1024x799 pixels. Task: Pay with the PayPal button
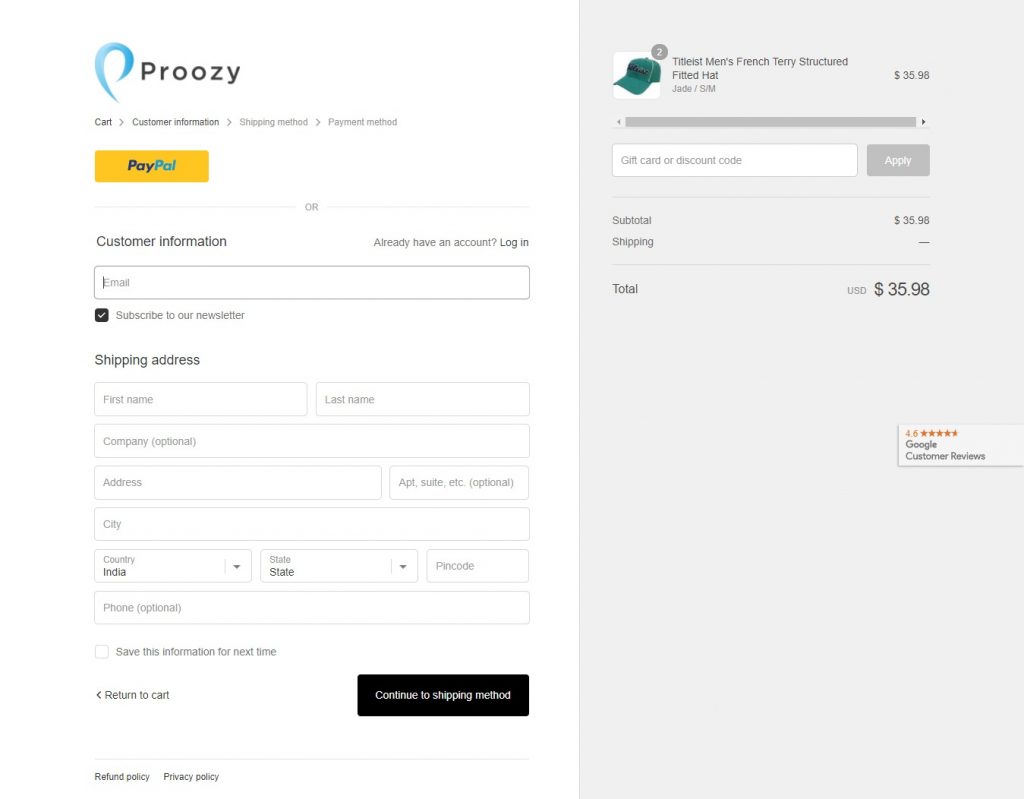pos(151,166)
